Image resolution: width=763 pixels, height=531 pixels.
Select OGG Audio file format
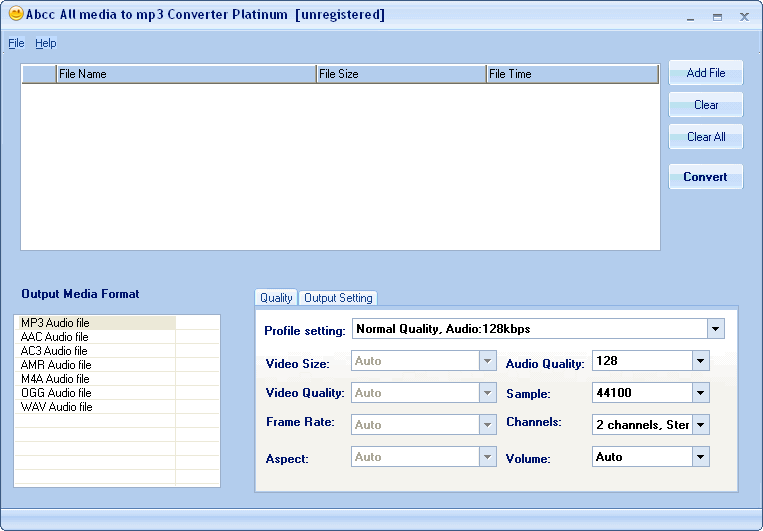[55, 393]
